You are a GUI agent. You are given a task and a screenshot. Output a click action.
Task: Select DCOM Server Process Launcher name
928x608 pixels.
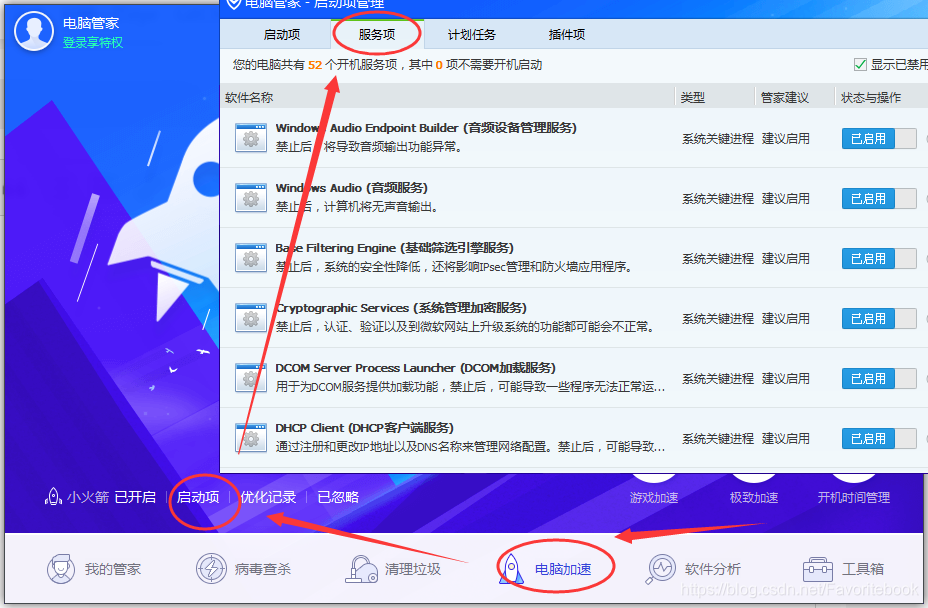(x=415, y=368)
